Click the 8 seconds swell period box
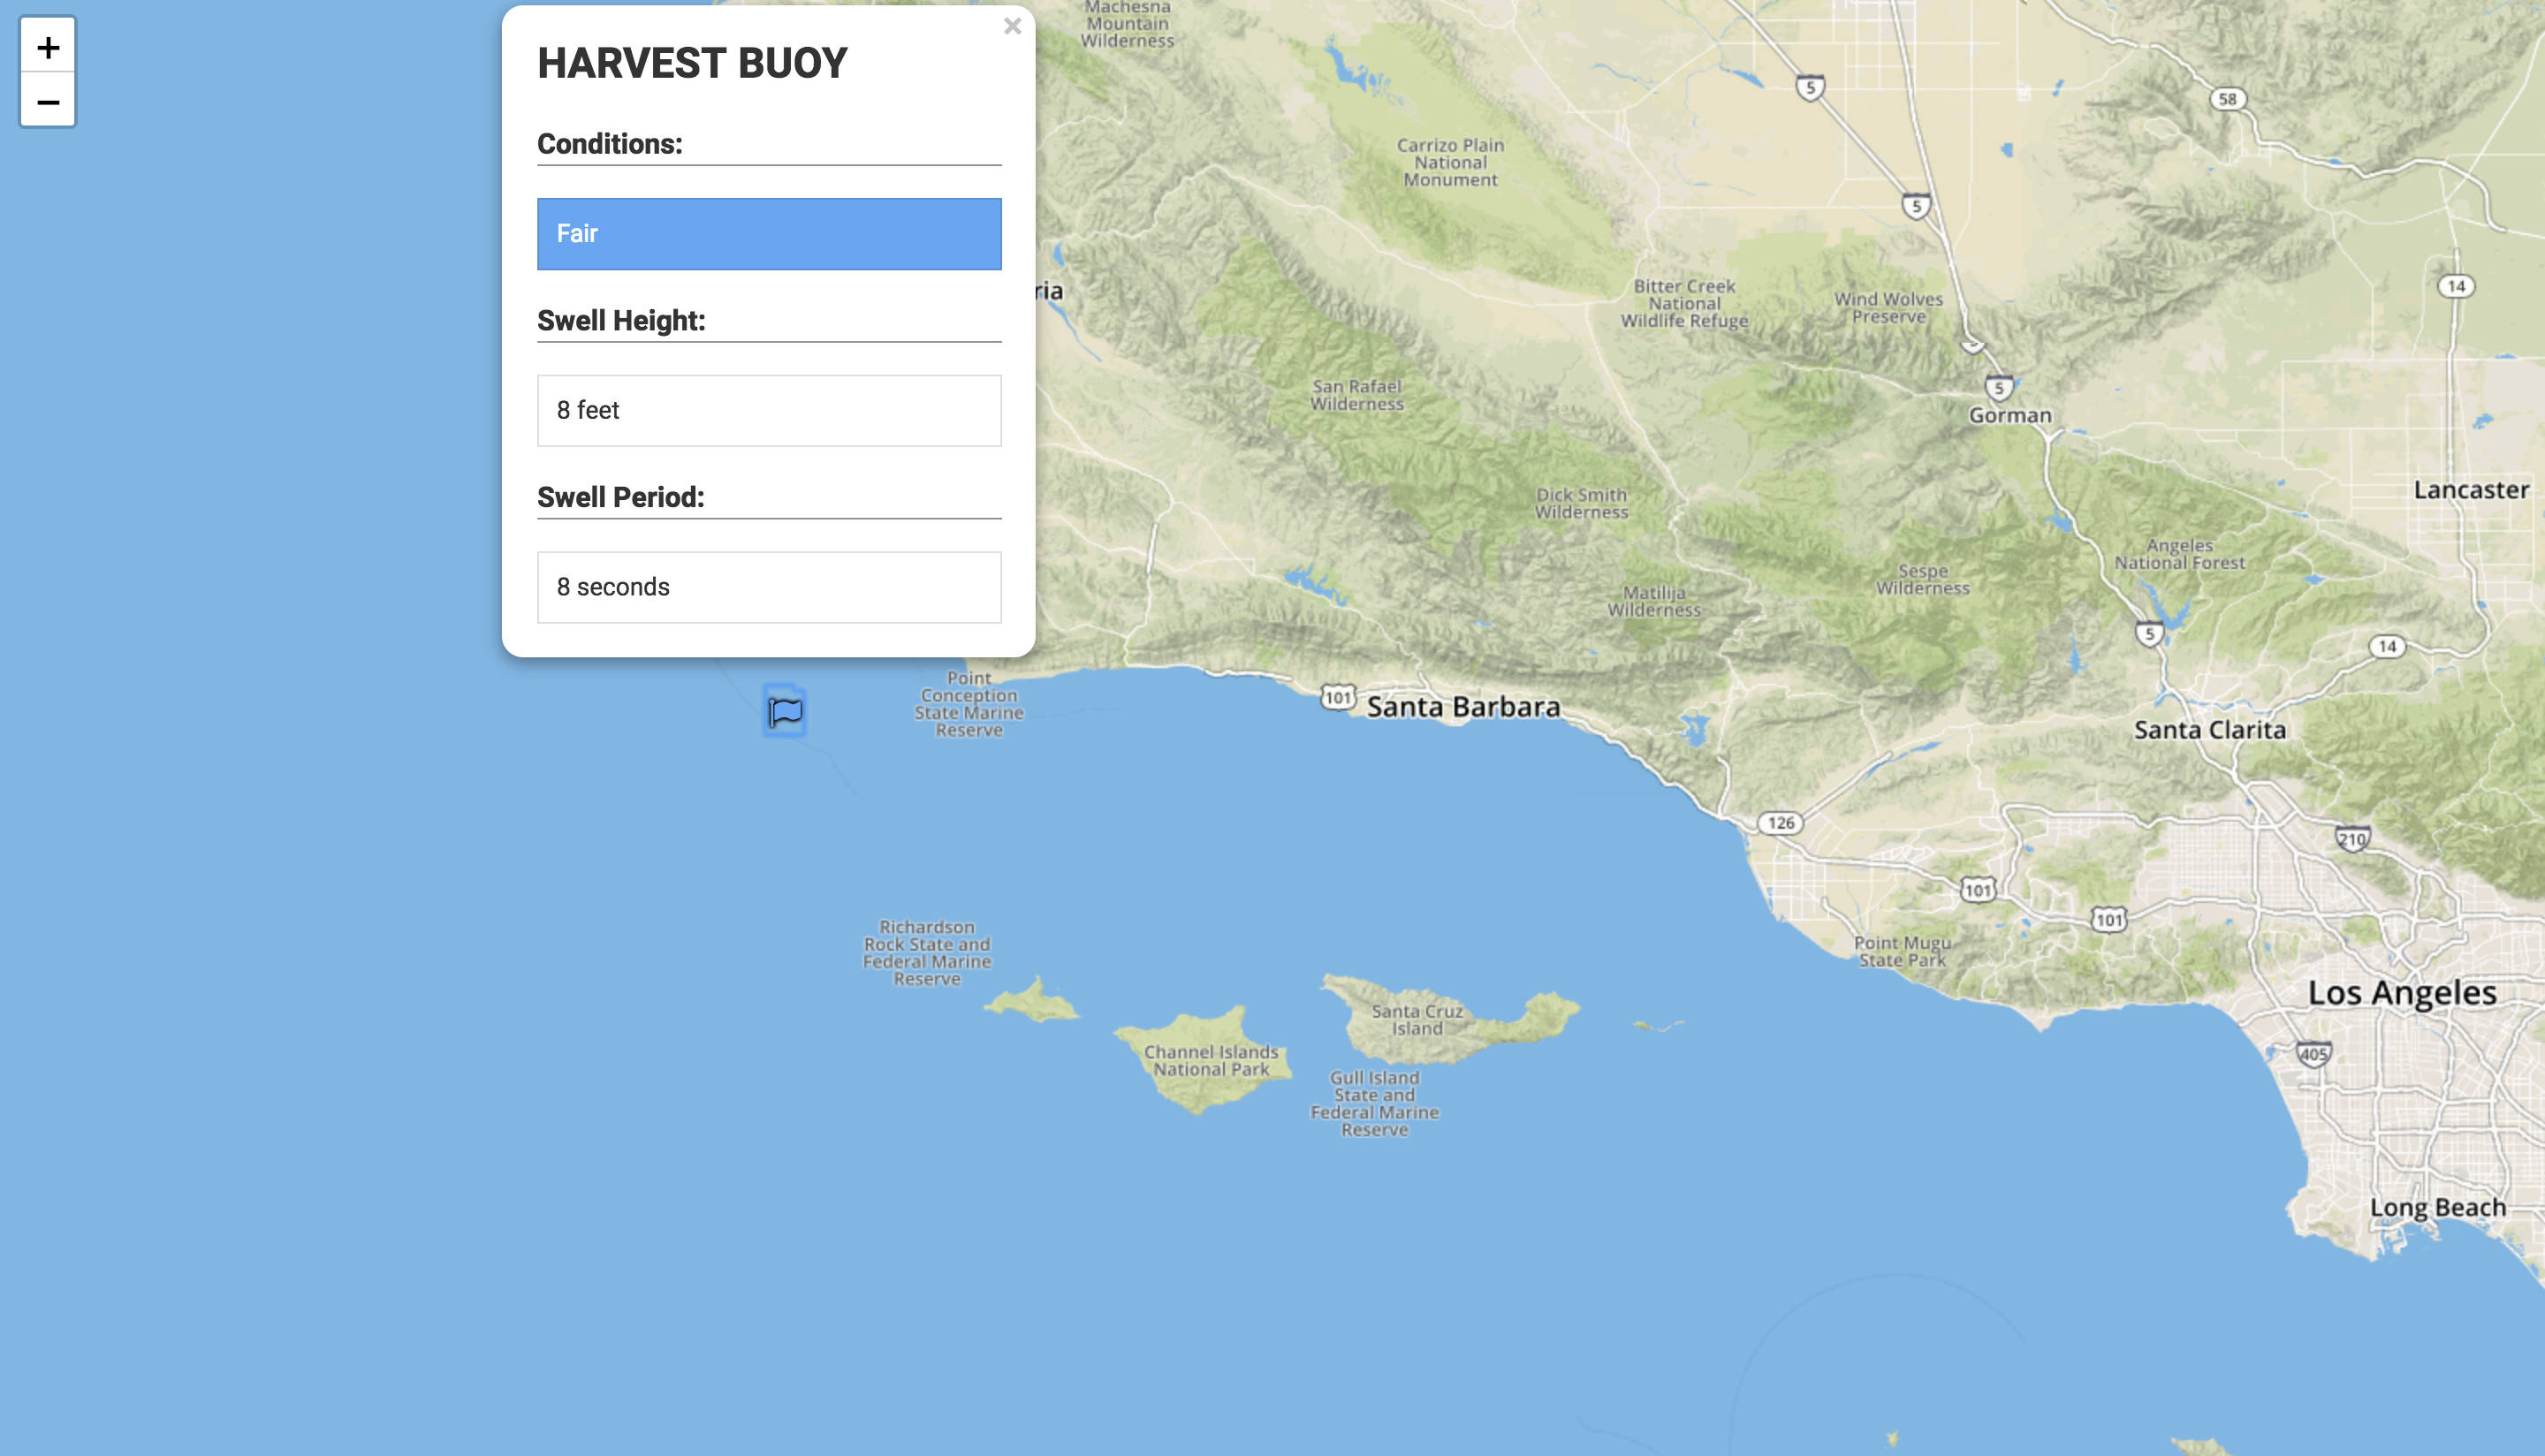Viewport: 2545px width, 1456px height. (768, 587)
